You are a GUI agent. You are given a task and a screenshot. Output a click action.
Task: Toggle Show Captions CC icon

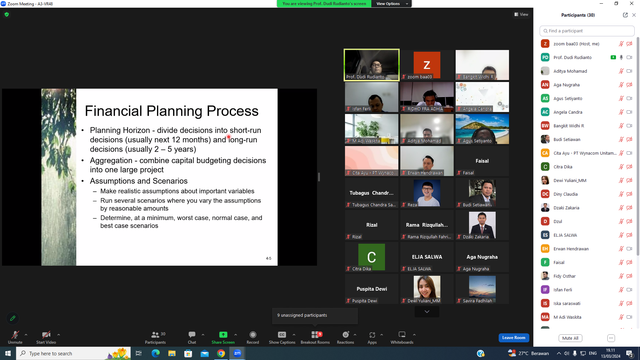282,335
